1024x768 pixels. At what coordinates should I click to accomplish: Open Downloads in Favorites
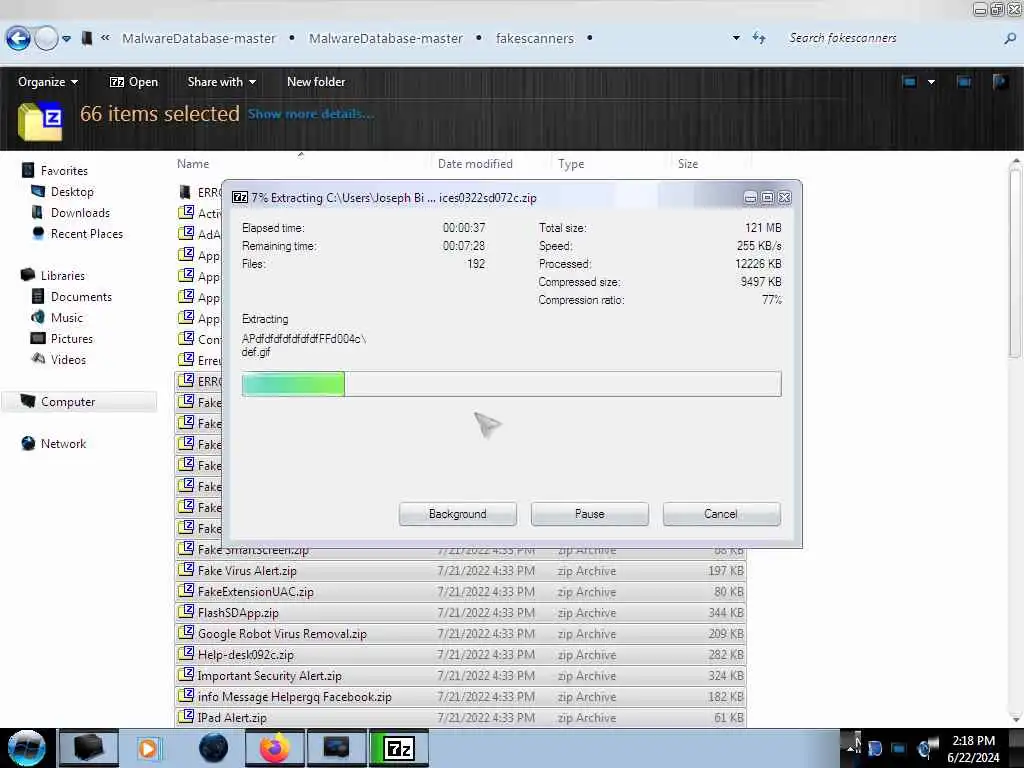(x=80, y=213)
